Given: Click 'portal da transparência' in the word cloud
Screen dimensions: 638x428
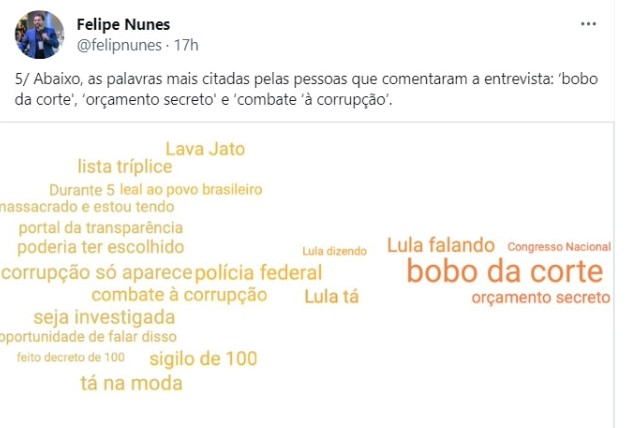Looking at the screenshot, I should point(101,228).
